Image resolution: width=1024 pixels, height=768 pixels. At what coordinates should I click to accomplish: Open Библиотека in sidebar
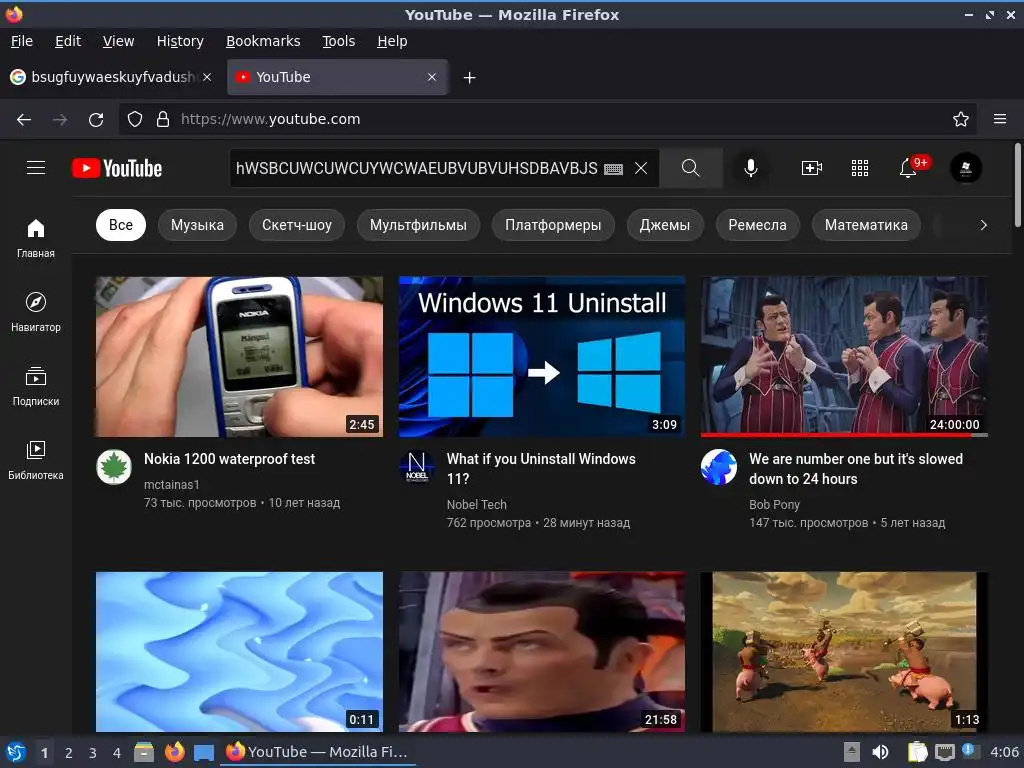[36, 460]
